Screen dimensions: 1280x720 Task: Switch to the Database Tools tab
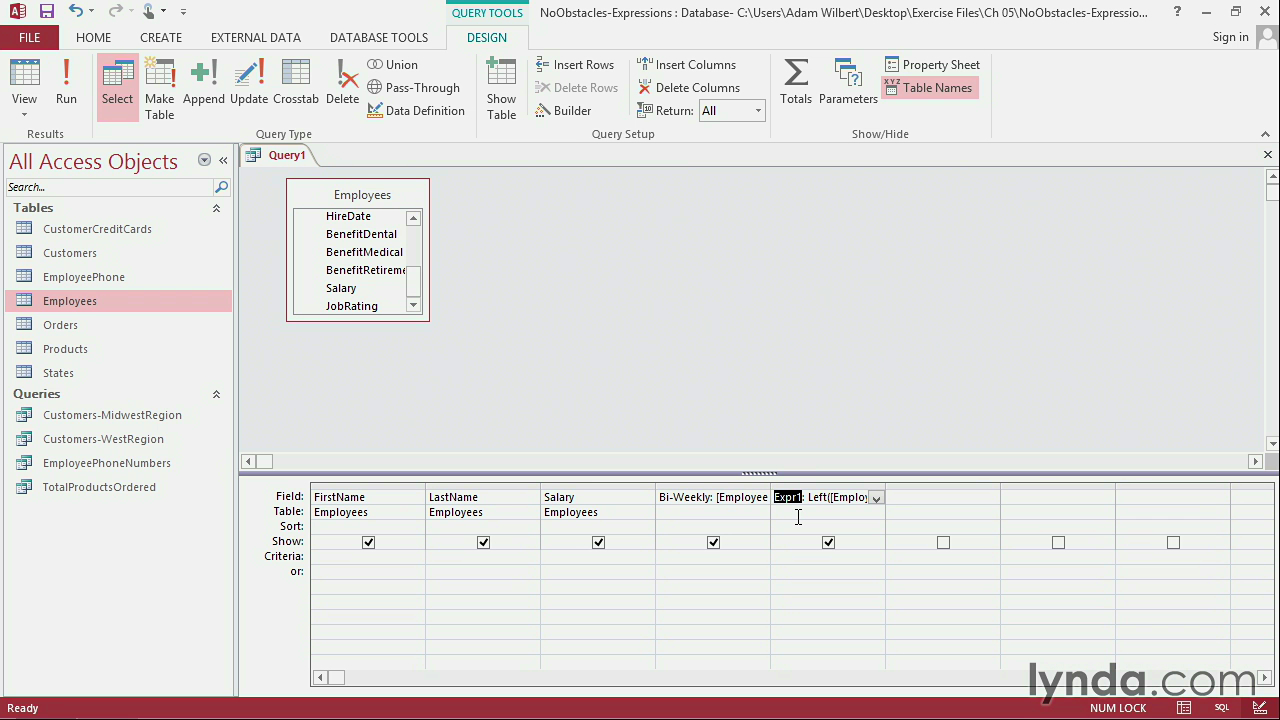378,37
